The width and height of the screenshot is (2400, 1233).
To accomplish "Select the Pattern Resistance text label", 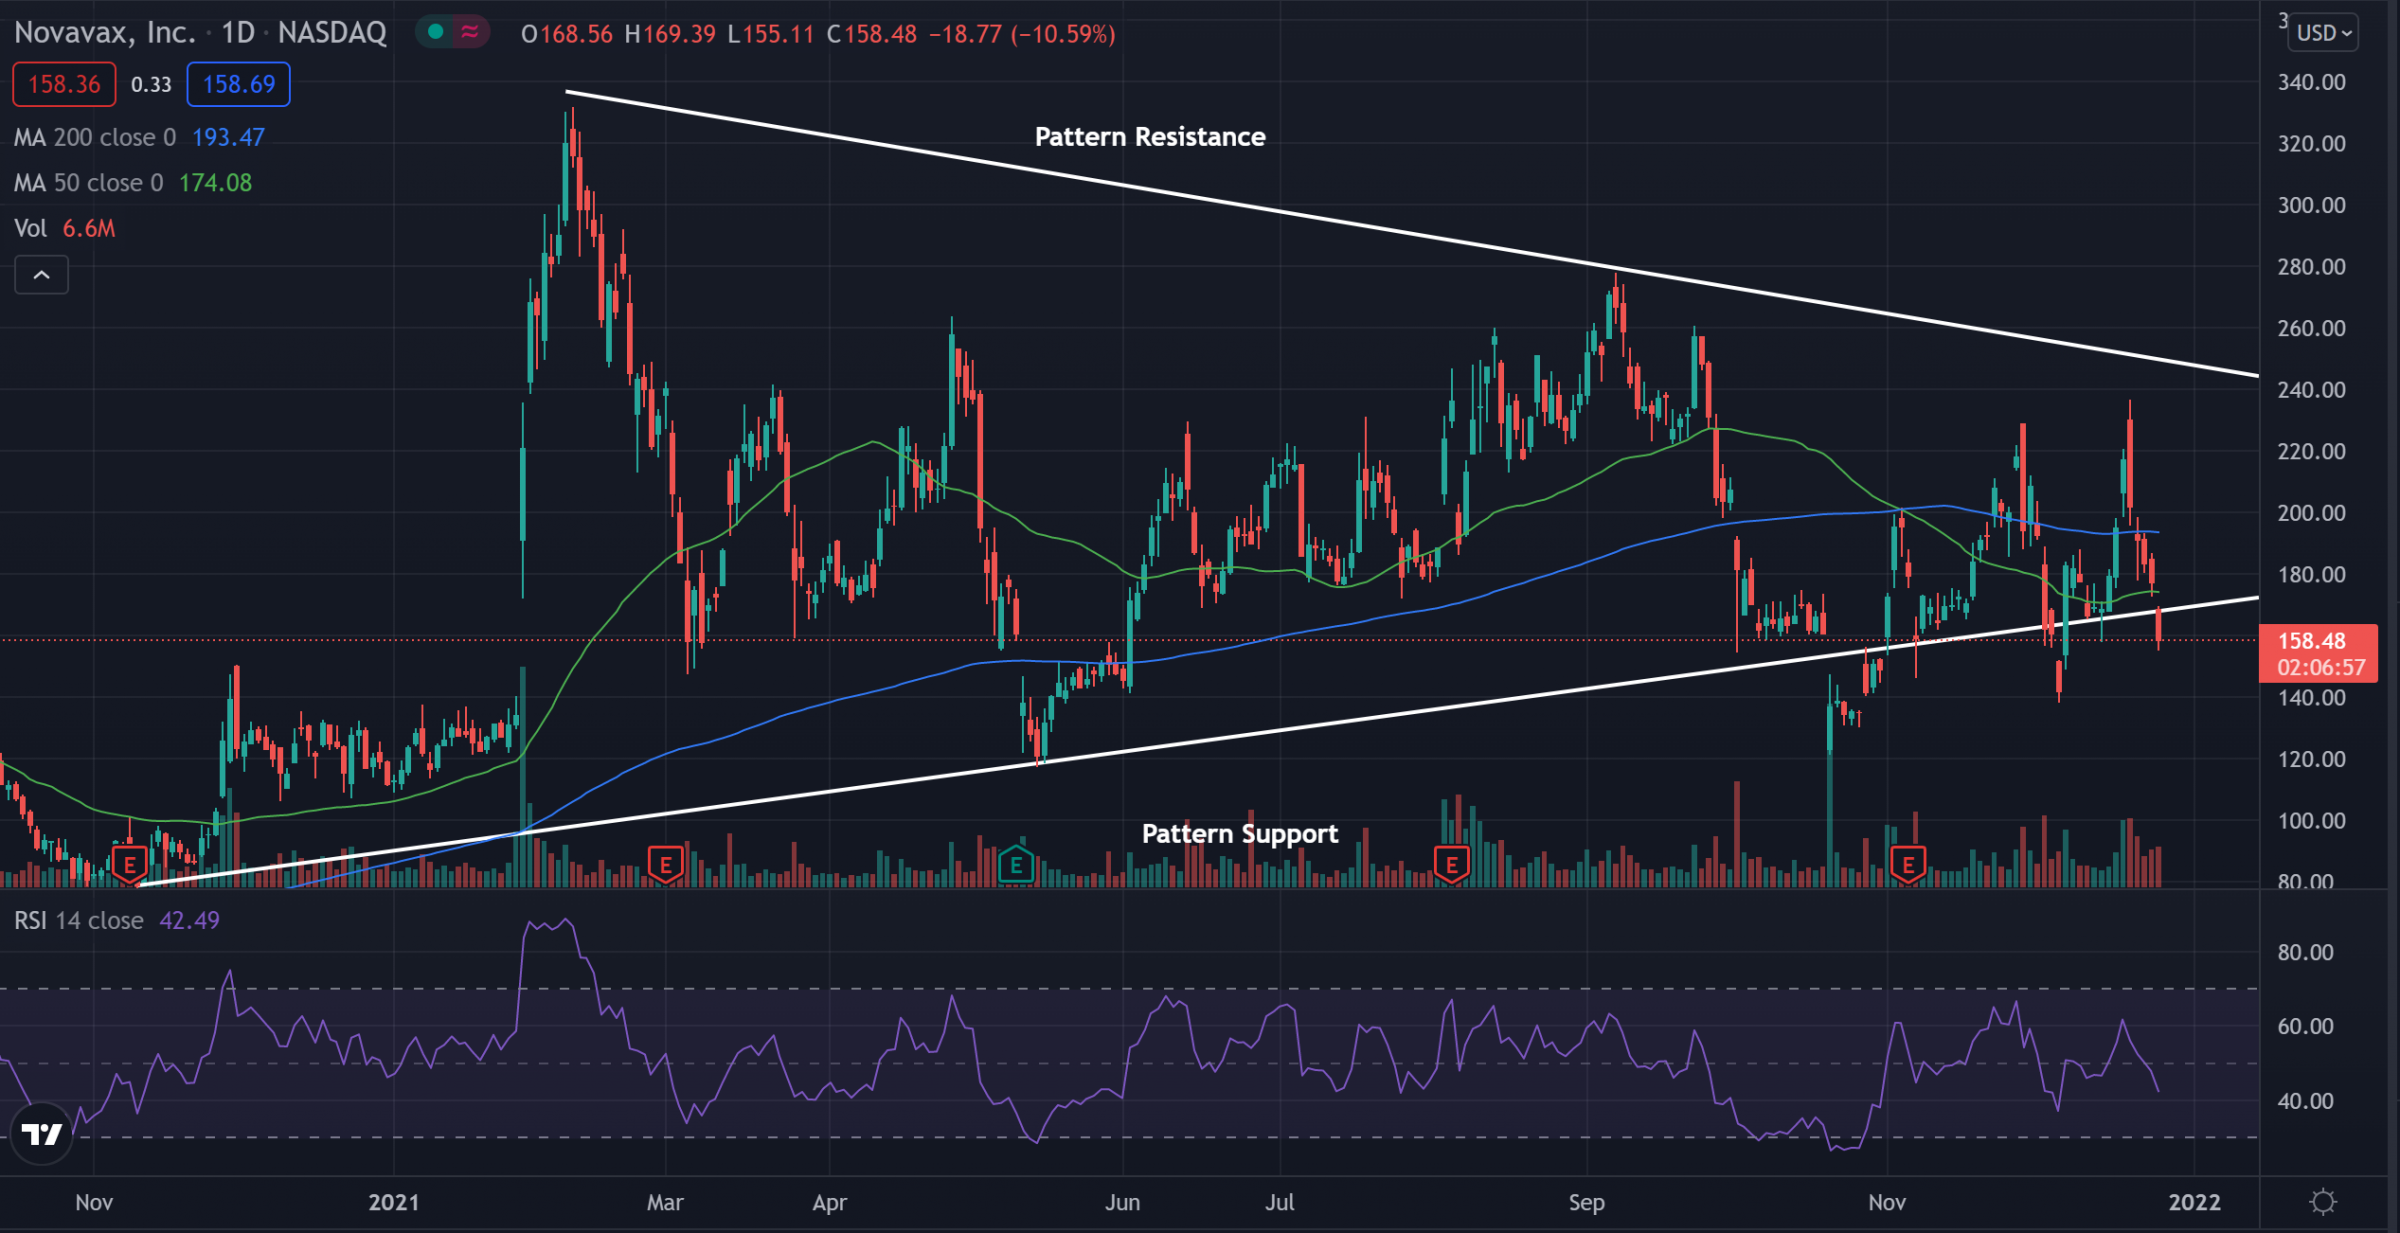I will [x=1150, y=137].
